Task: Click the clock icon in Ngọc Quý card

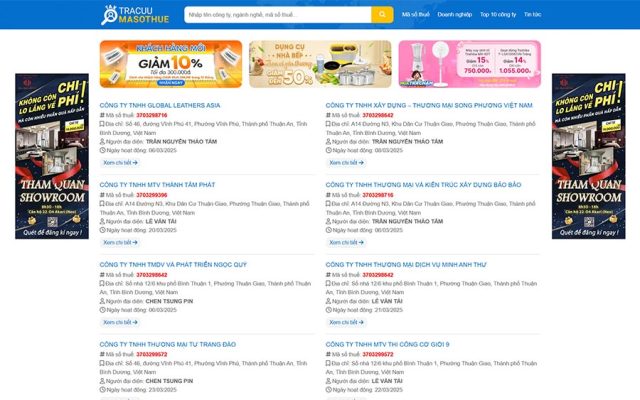Action: (102, 310)
